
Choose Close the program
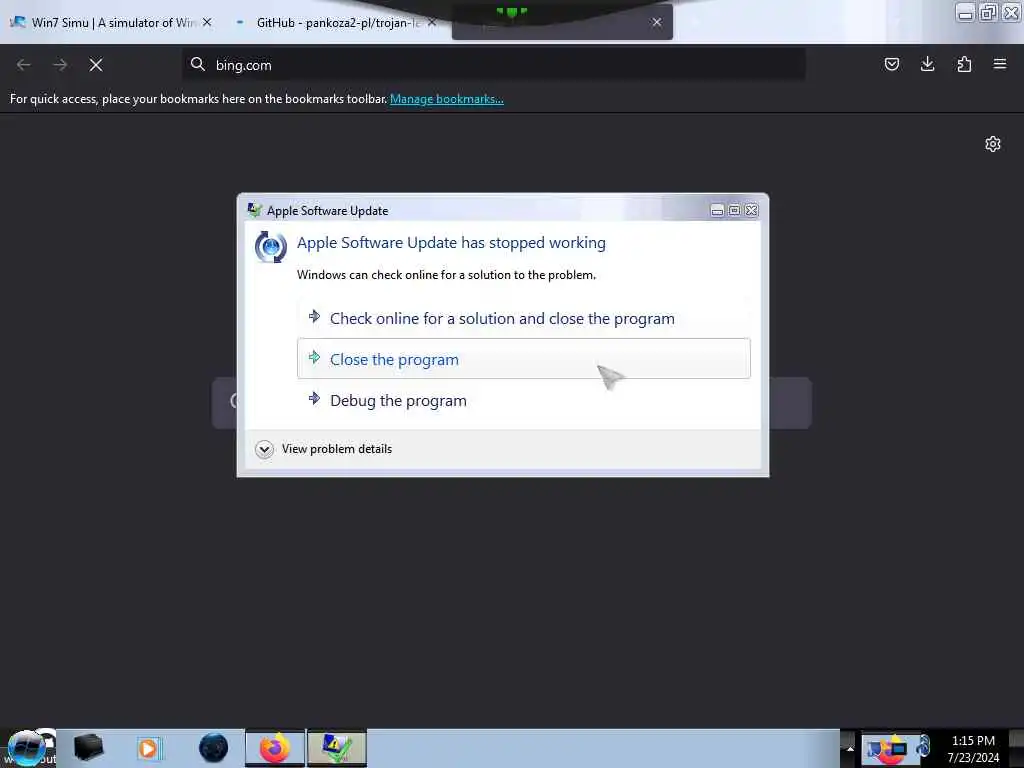coord(524,359)
